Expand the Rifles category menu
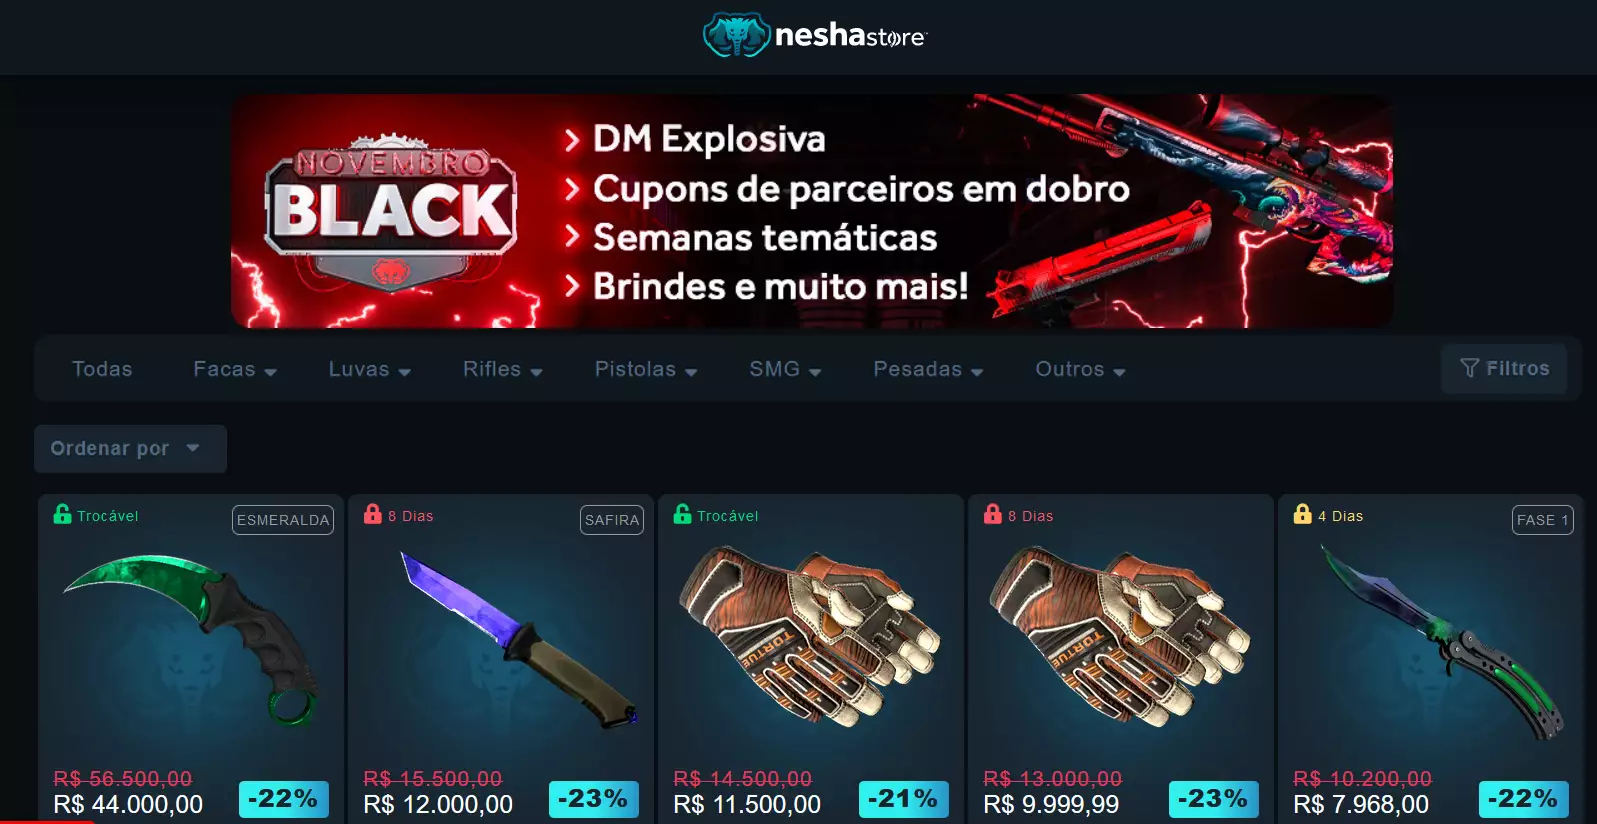 503,369
